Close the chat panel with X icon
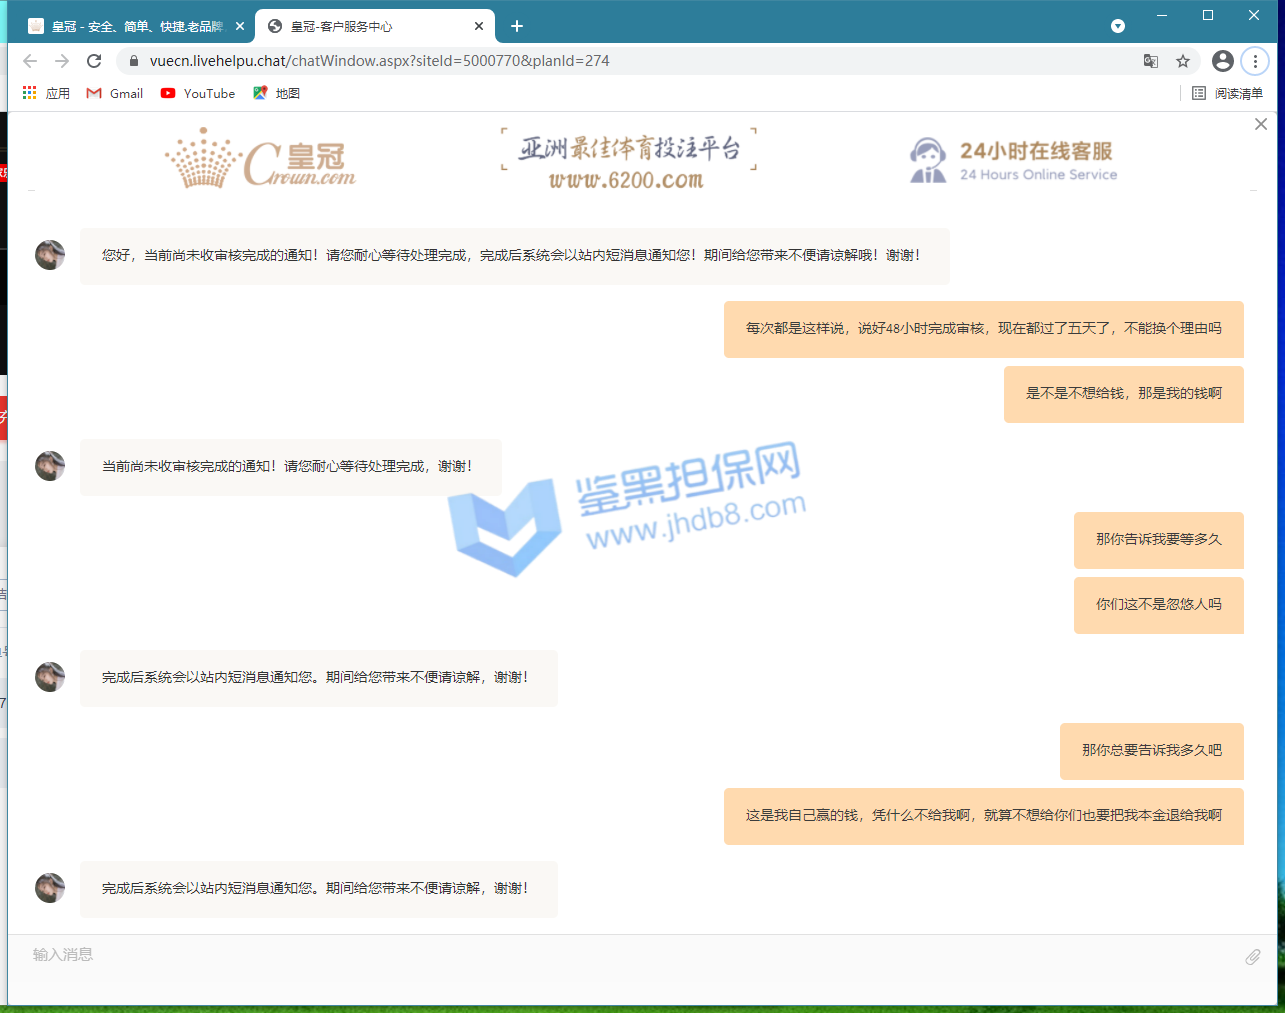This screenshot has width=1285, height=1013. (x=1260, y=124)
